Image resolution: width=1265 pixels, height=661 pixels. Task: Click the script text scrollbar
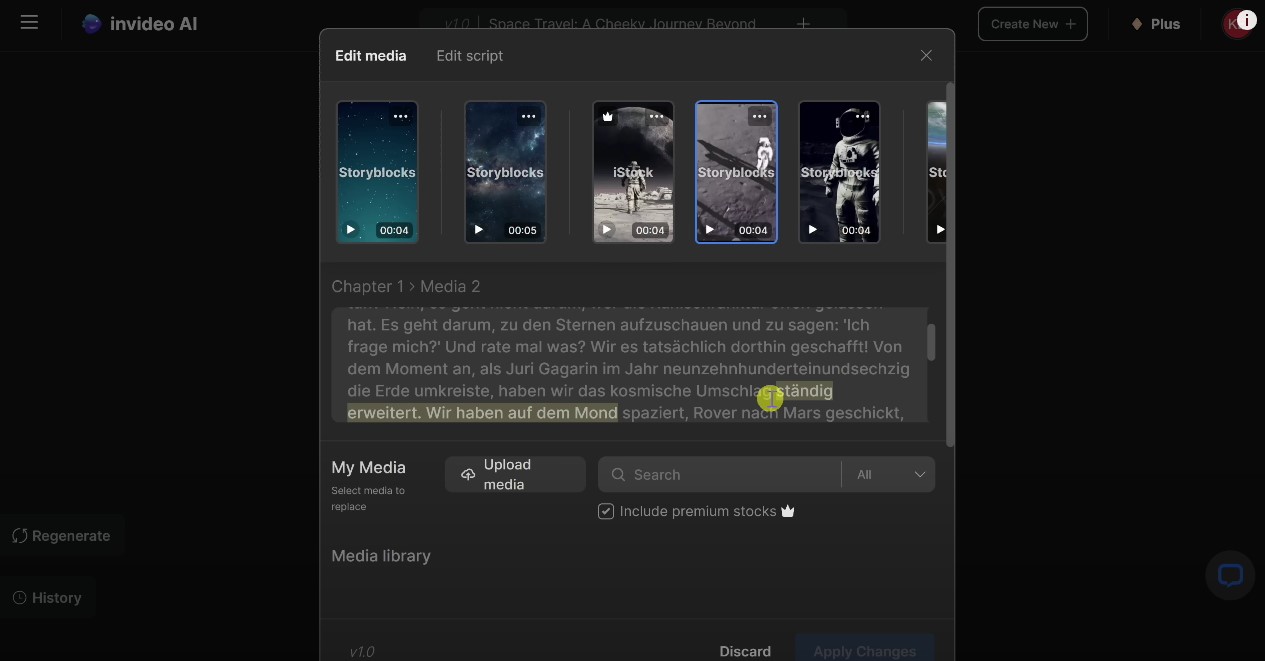pyautogui.click(x=931, y=343)
